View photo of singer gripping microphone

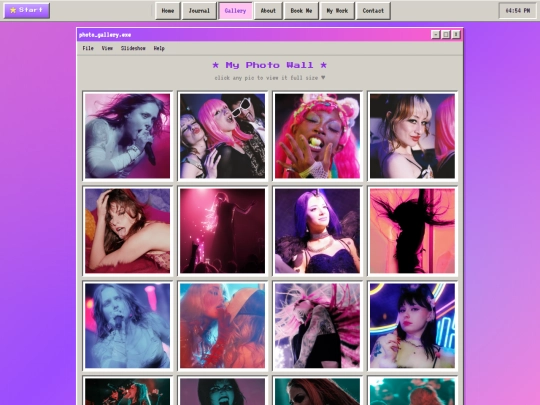pos(127,136)
